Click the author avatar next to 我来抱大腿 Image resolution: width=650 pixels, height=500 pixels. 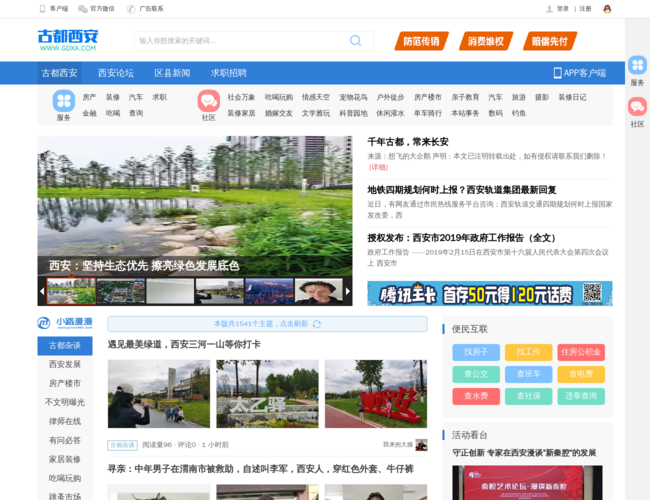(x=421, y=445)
